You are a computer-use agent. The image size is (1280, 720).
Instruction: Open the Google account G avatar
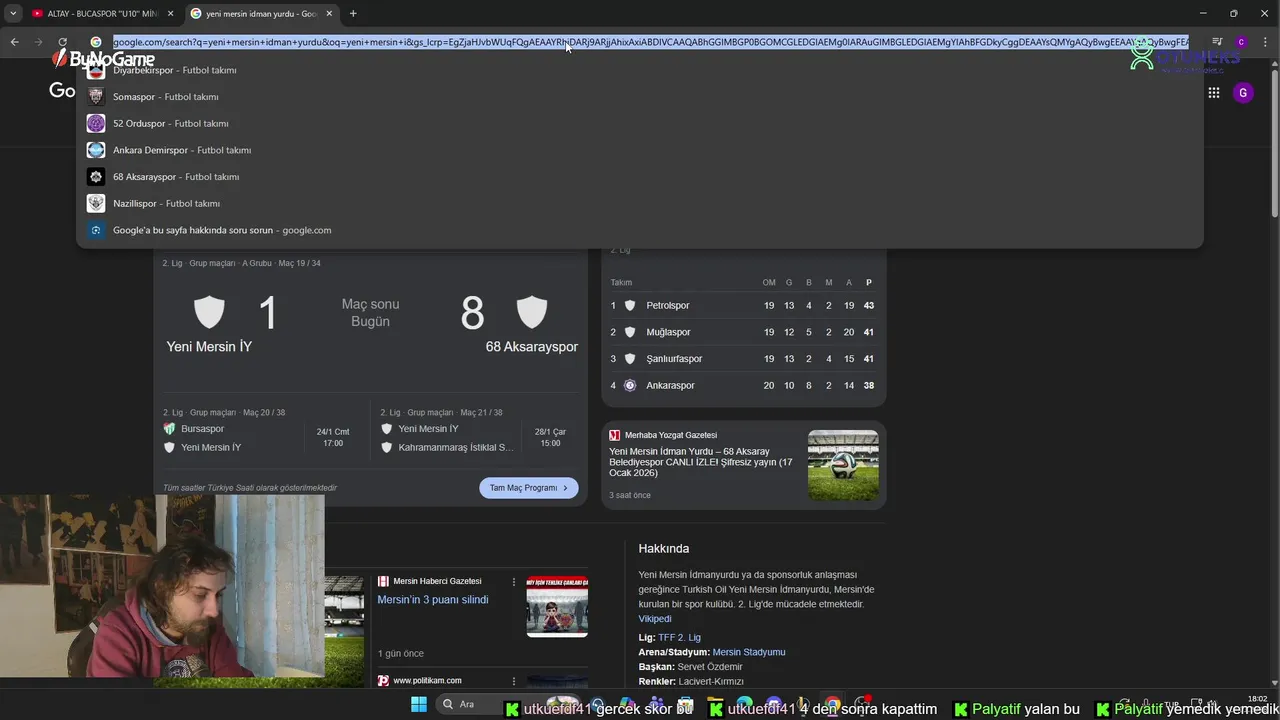click(1243, 93)
